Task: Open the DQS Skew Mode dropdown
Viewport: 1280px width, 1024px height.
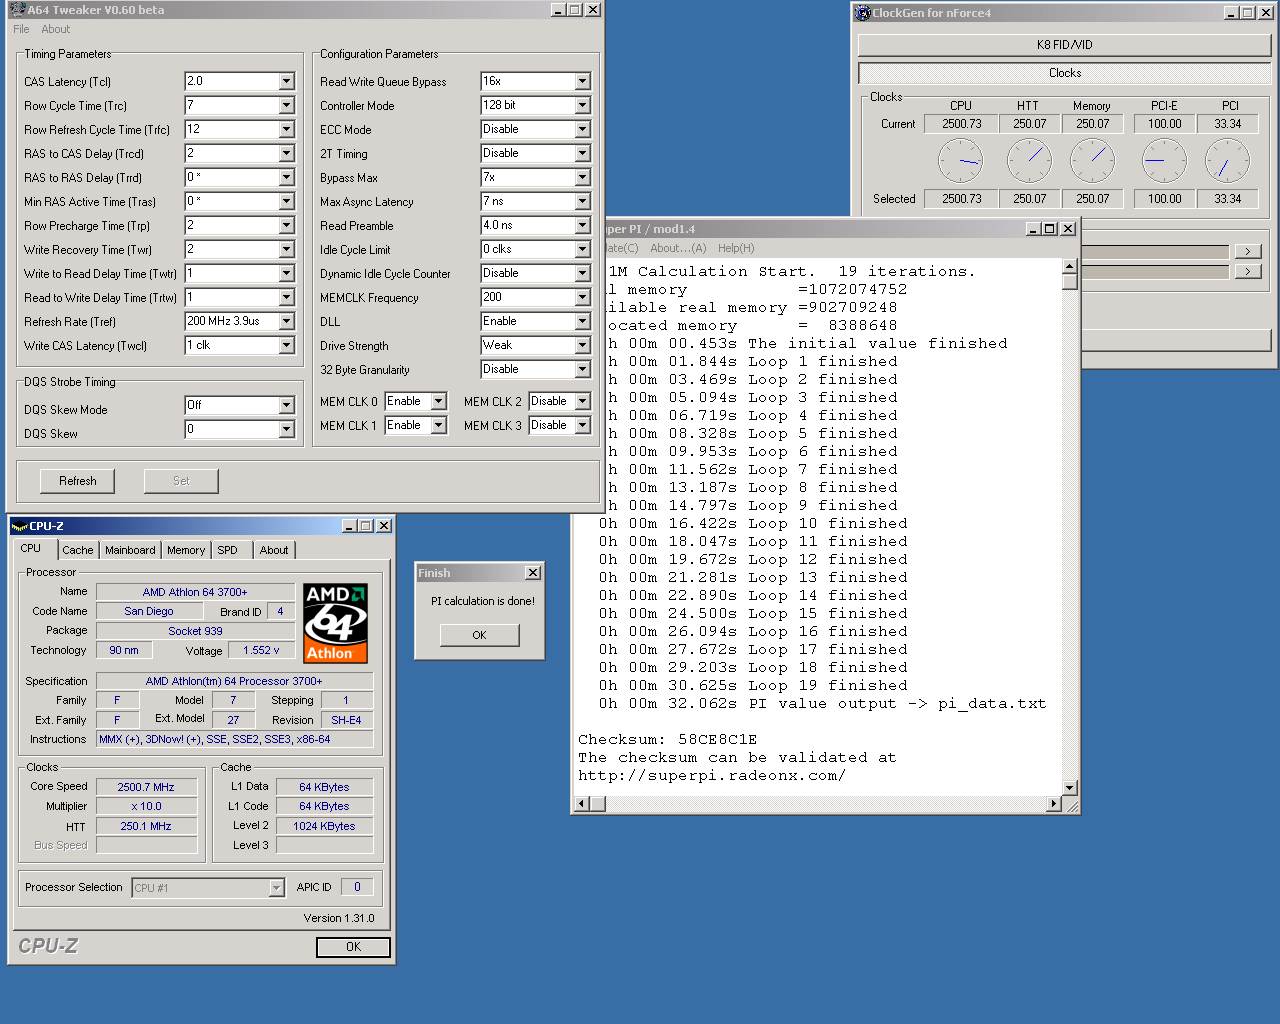Action: (286, 405)
